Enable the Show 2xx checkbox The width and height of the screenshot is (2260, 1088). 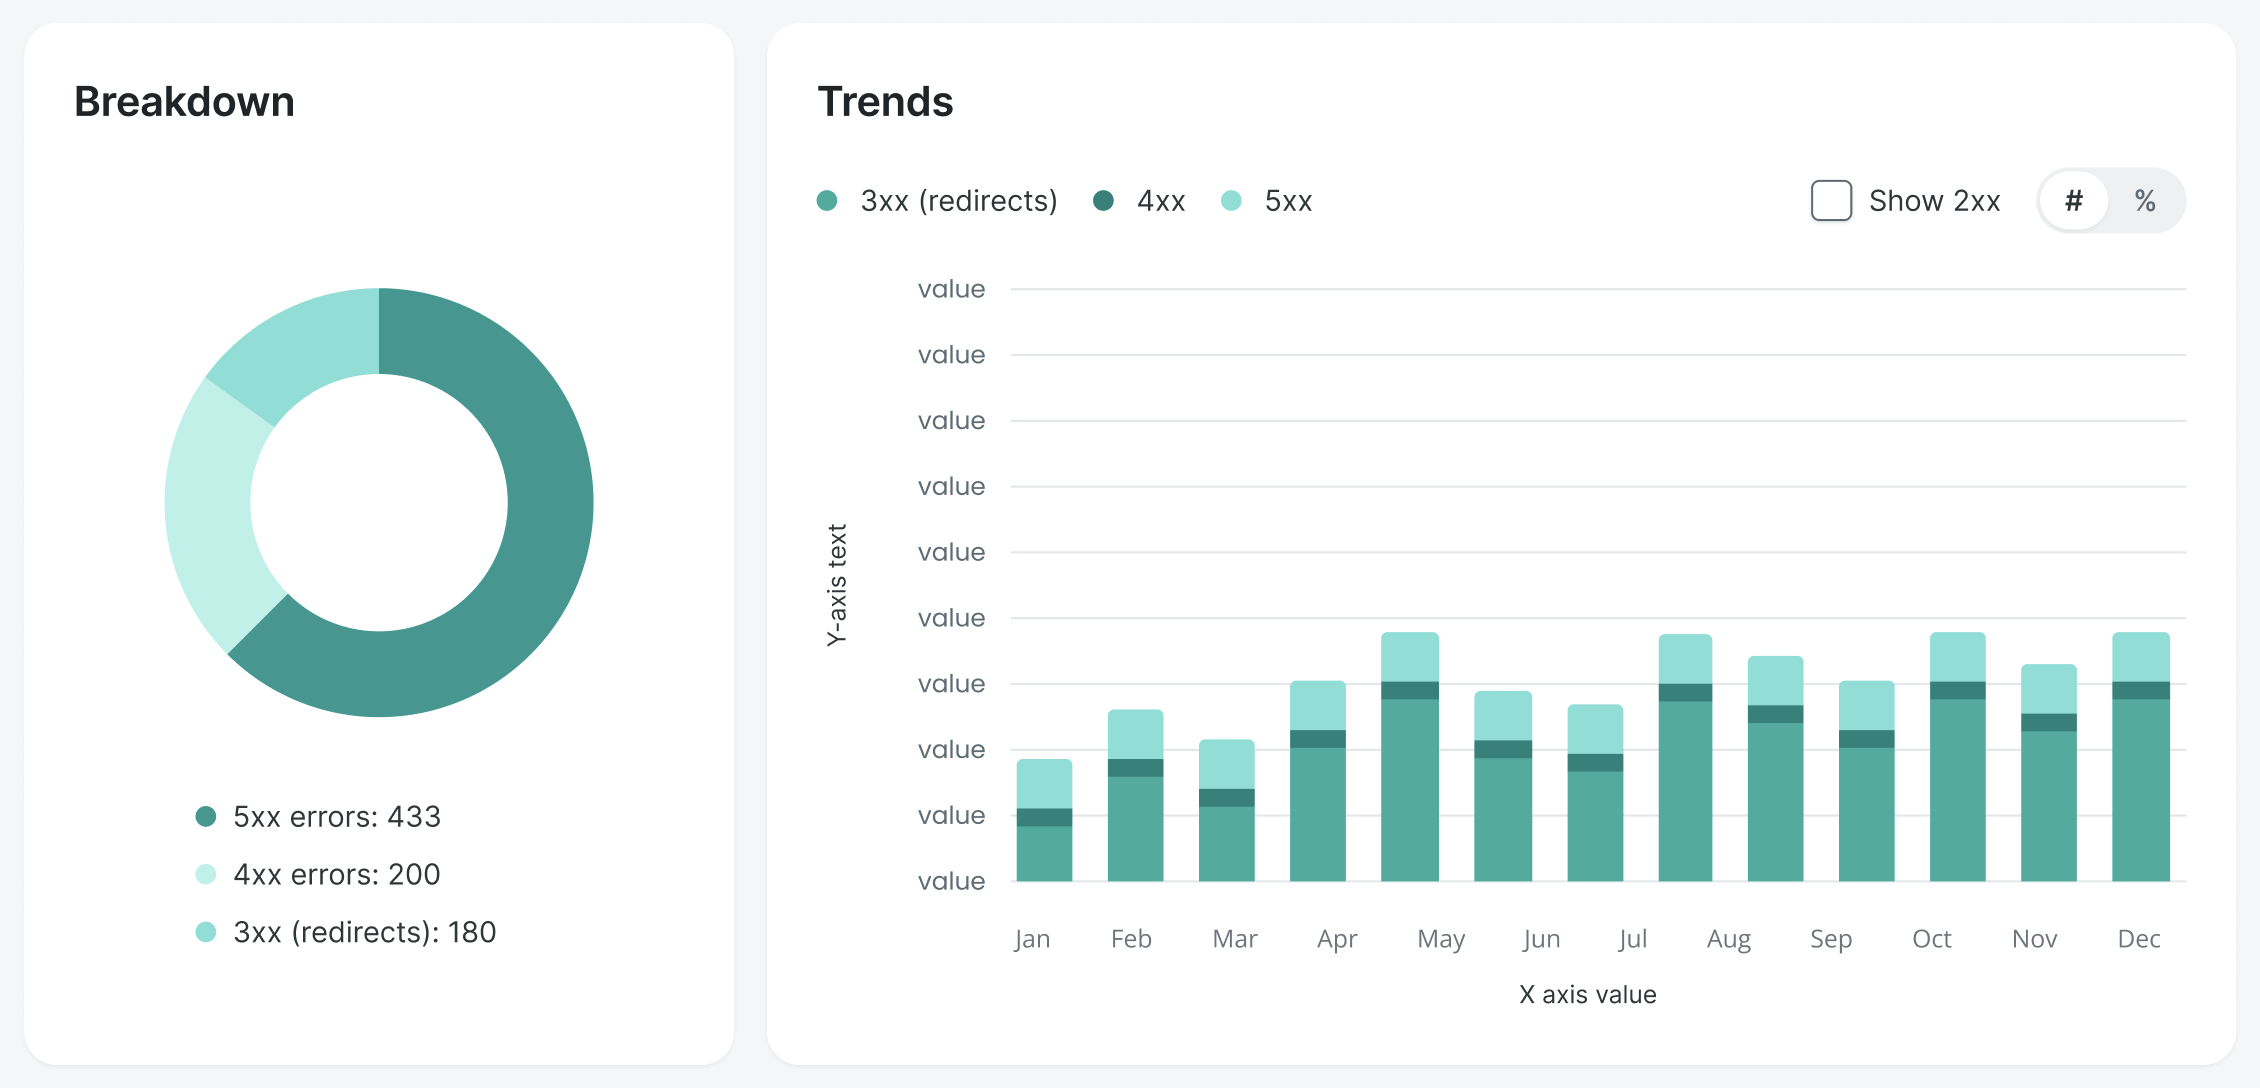(1831, 201)
